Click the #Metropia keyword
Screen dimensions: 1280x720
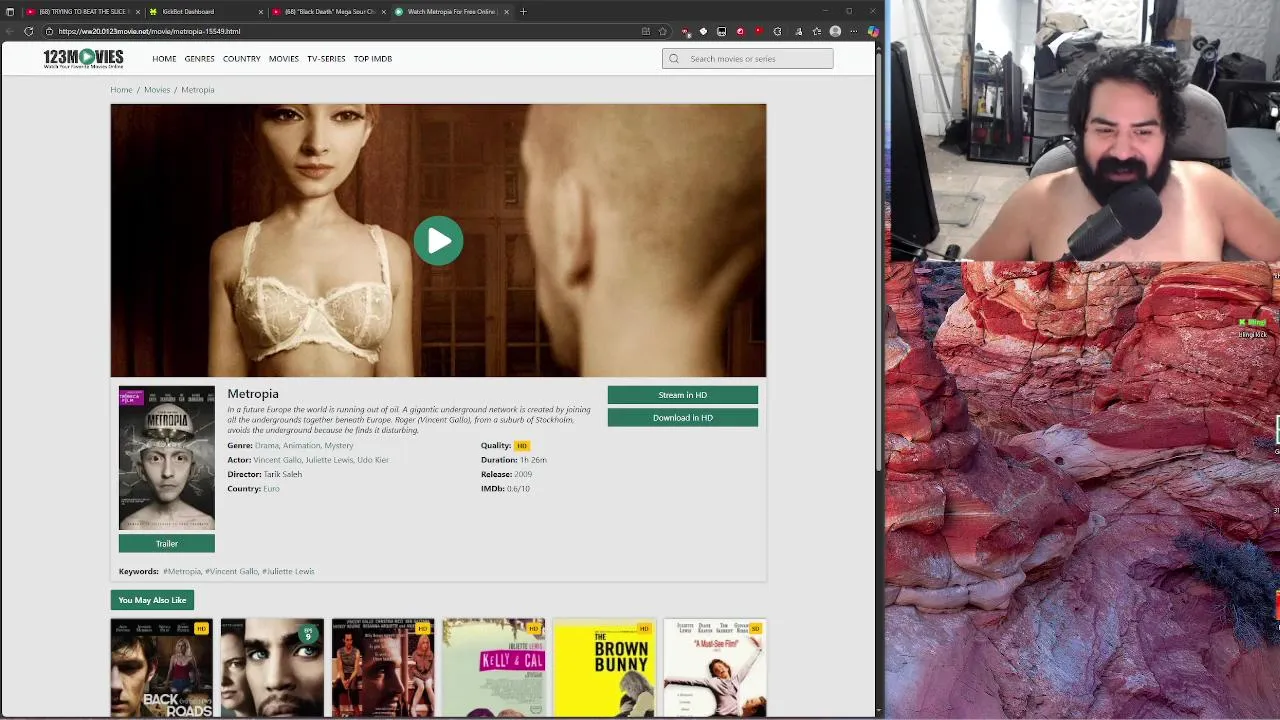182,572
